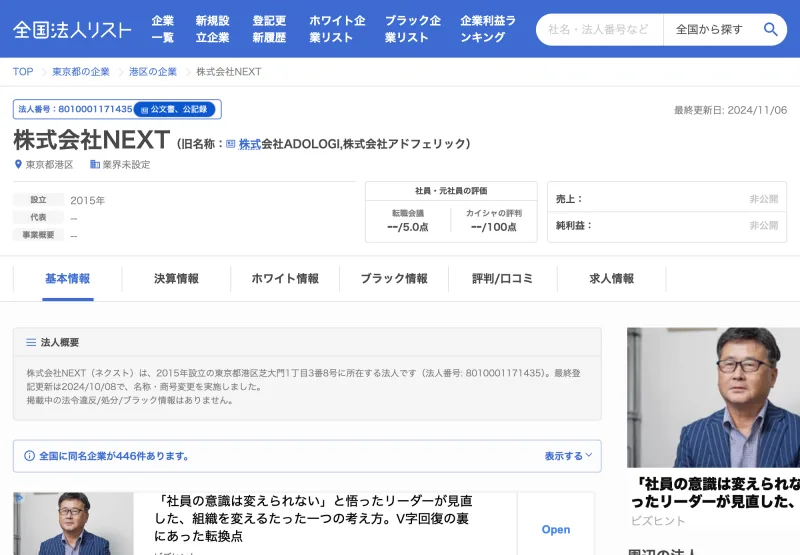
Task: Select the 求人情報 tab
Action: pyautogui.click(x=612, y=279)
